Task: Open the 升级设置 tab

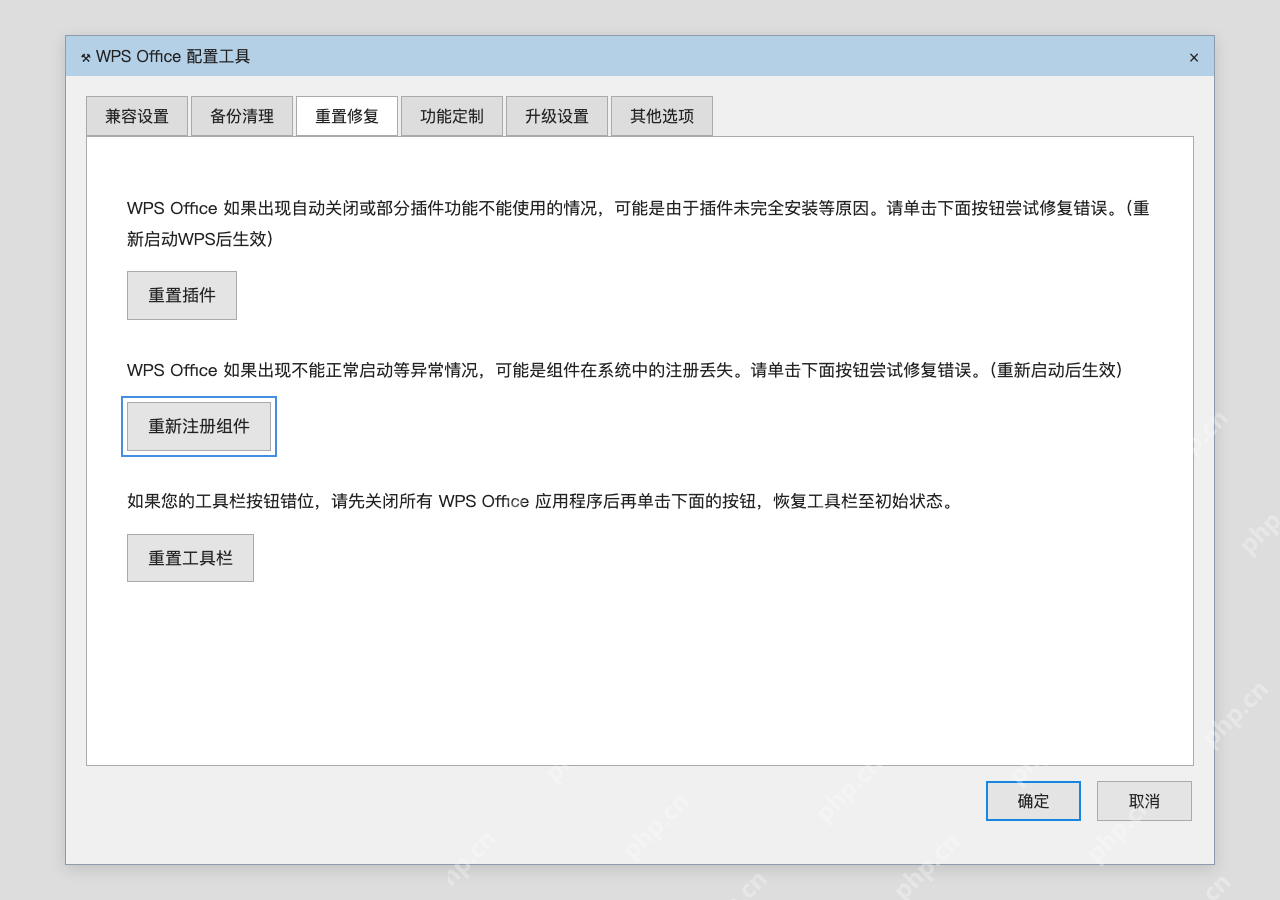Action: tap(557, 116)
